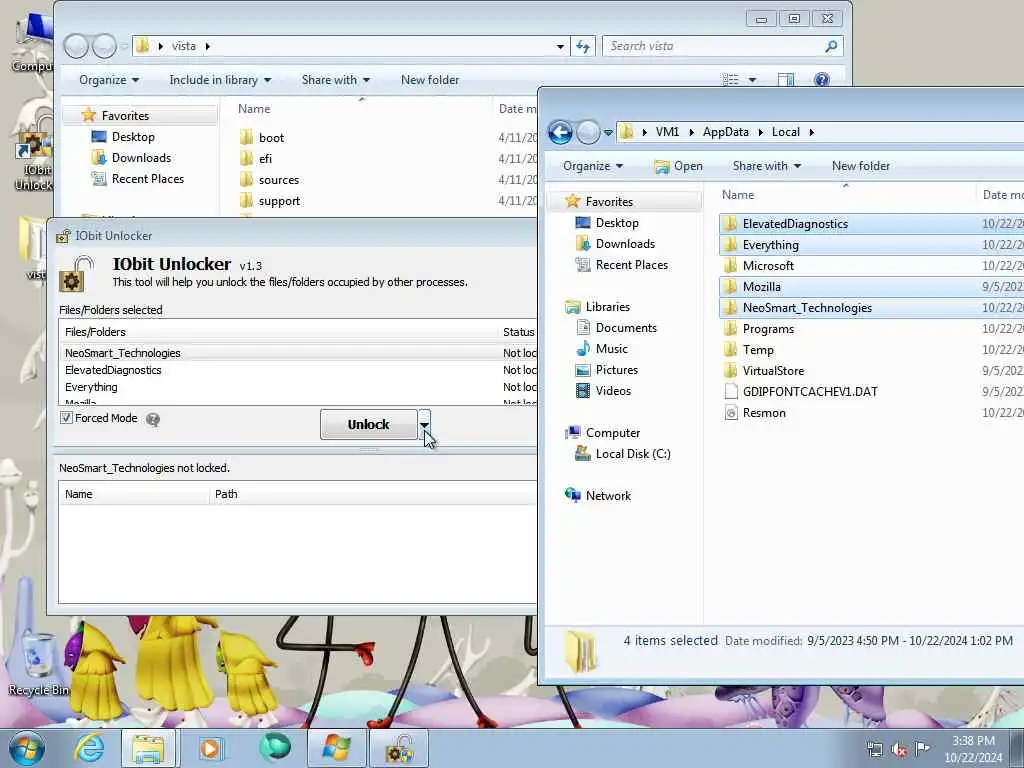Select the Programs folder

768,328
